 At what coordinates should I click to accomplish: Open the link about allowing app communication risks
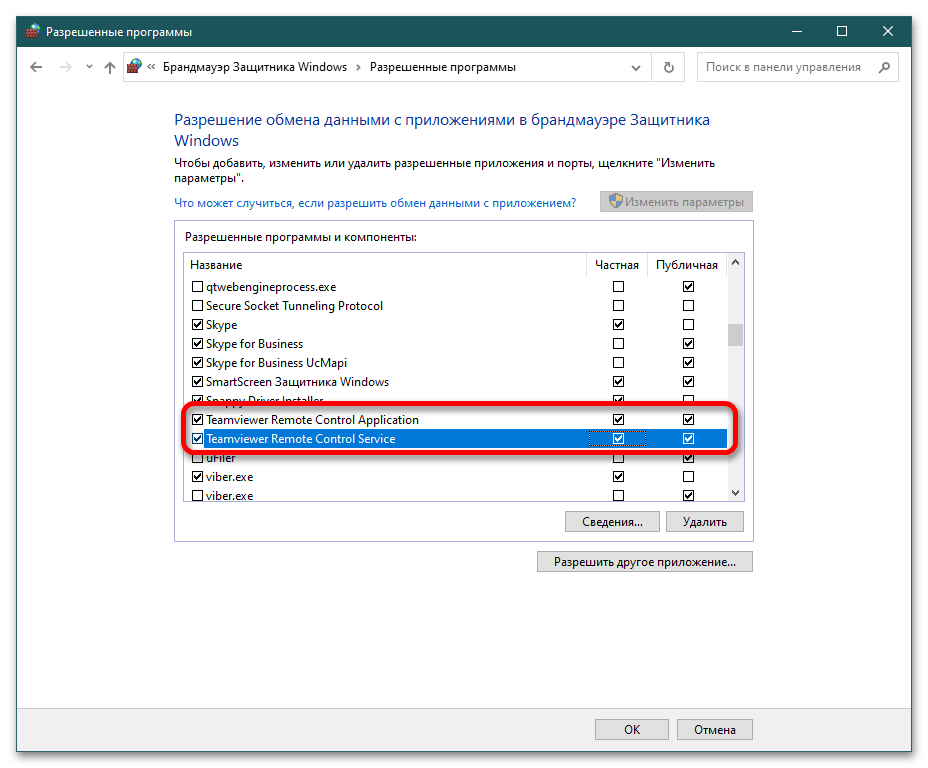tap(375, 202)
